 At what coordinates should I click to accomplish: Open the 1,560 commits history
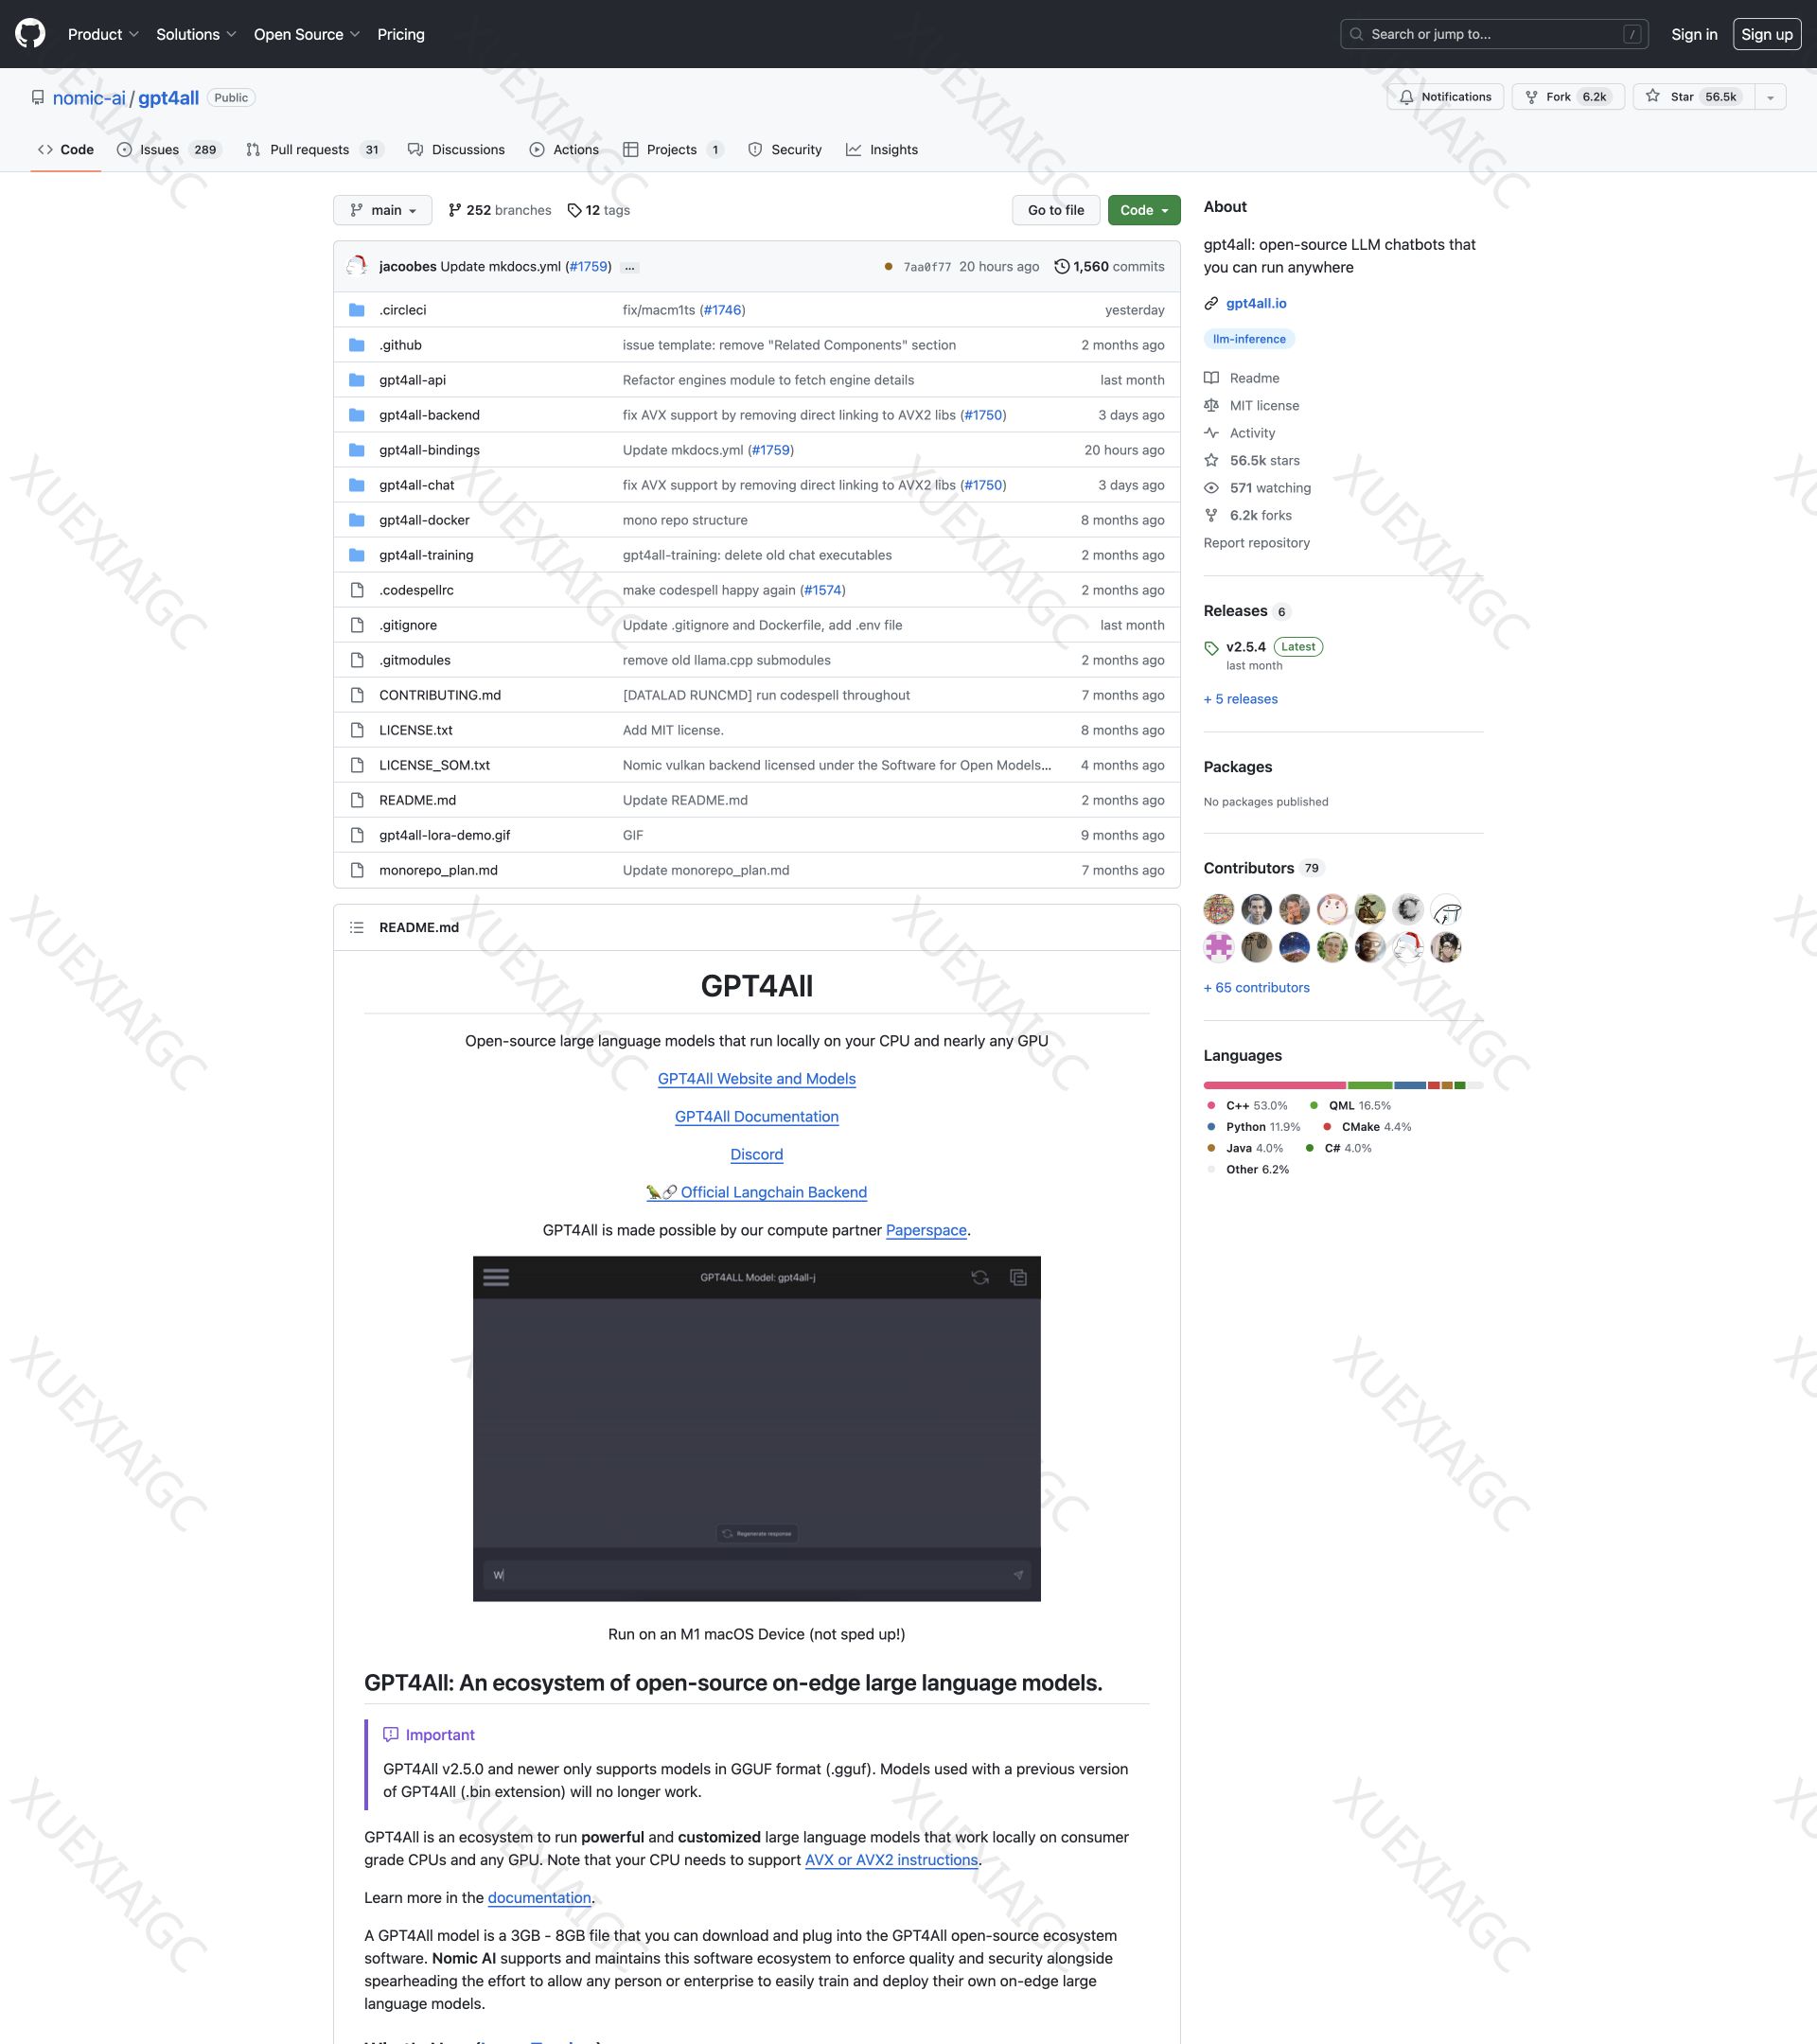click(x=1109, y=267)
